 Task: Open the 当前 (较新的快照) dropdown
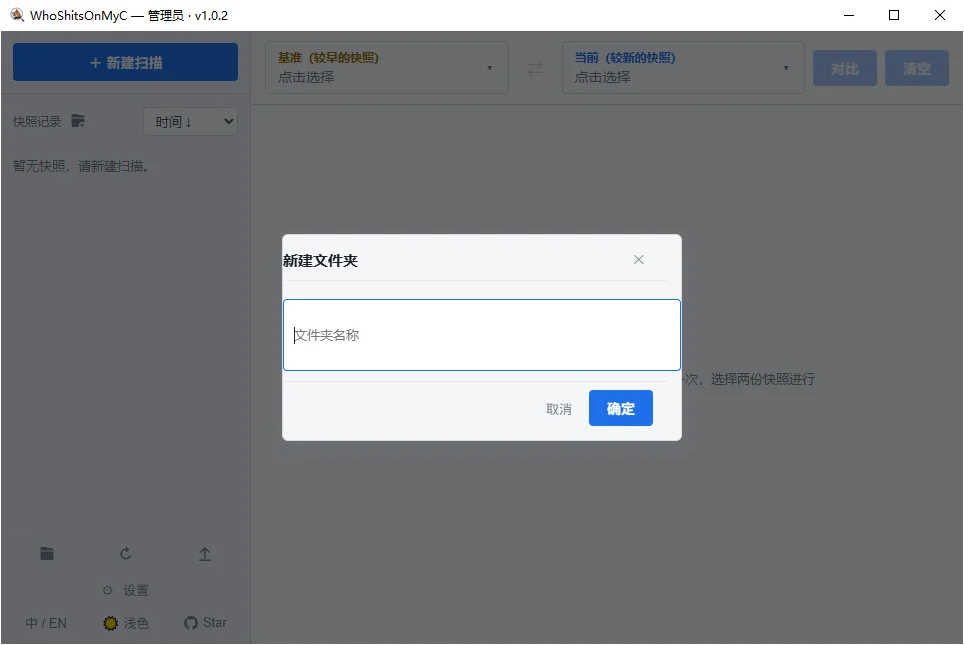click(x=683, y=68)
